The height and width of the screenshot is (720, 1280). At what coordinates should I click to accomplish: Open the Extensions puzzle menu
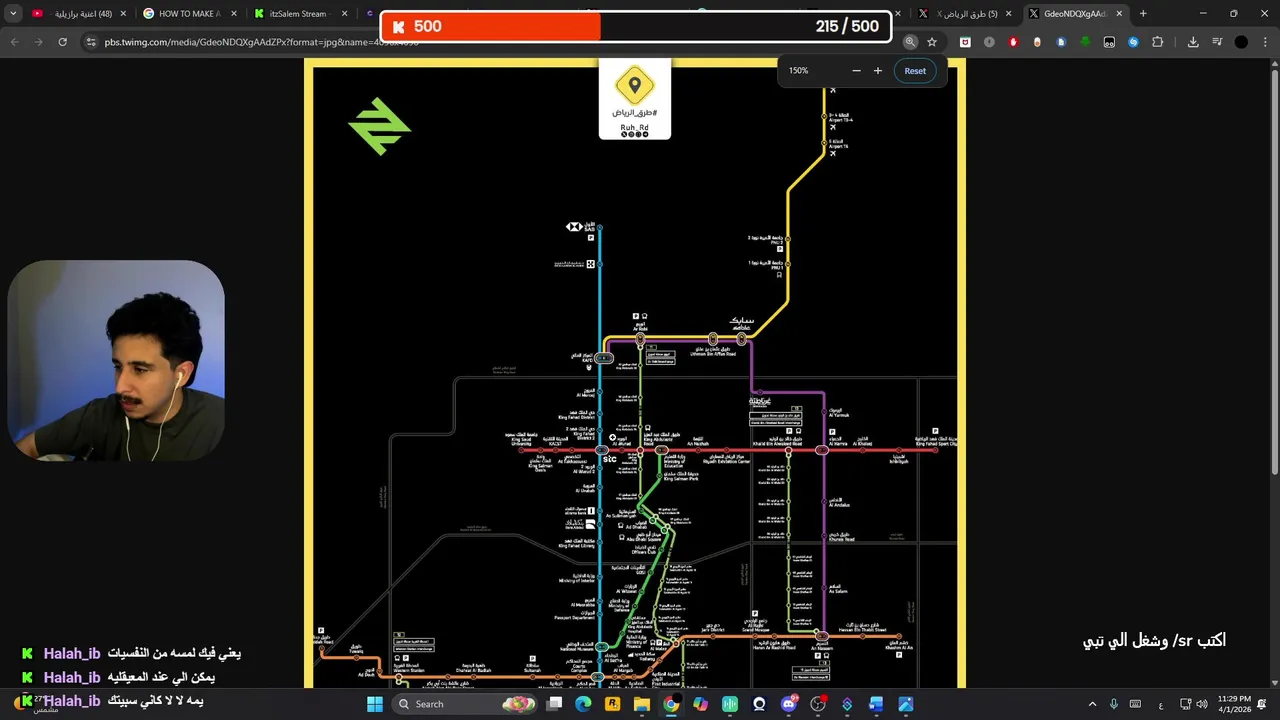click(1157, 42)
